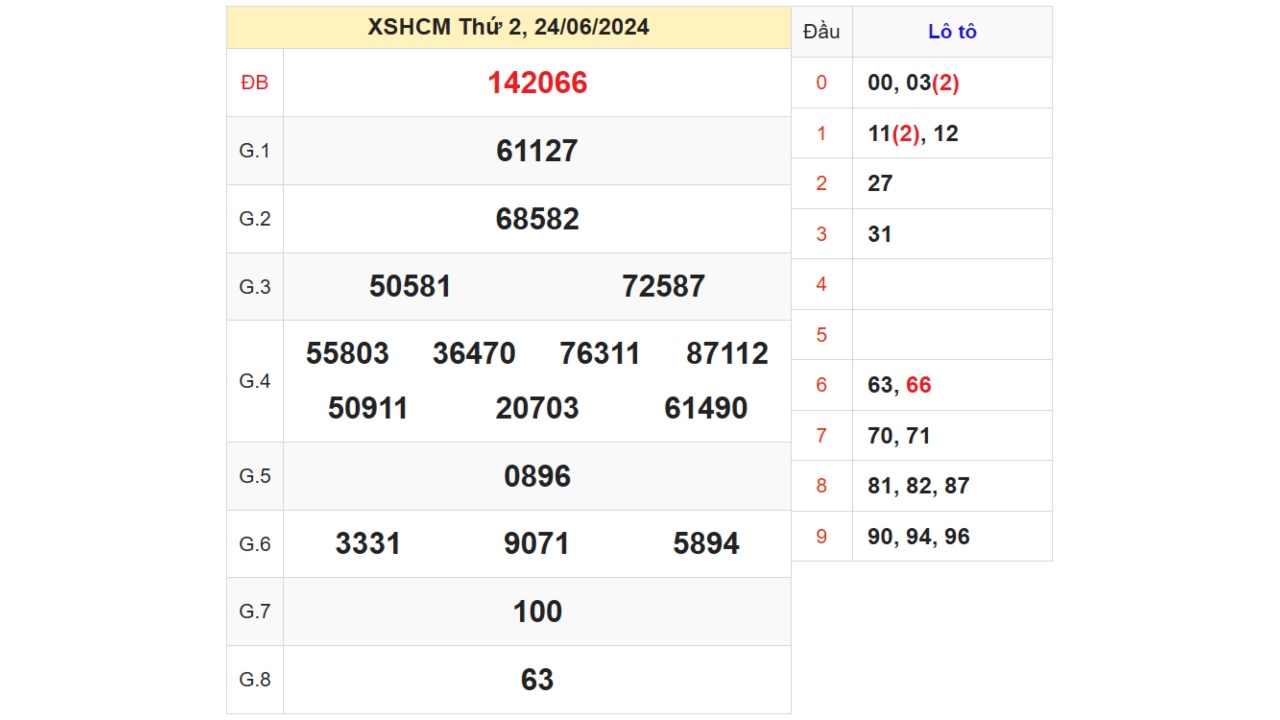
Task: Click the G.5 row label
Action: click(x=255, y=476)
